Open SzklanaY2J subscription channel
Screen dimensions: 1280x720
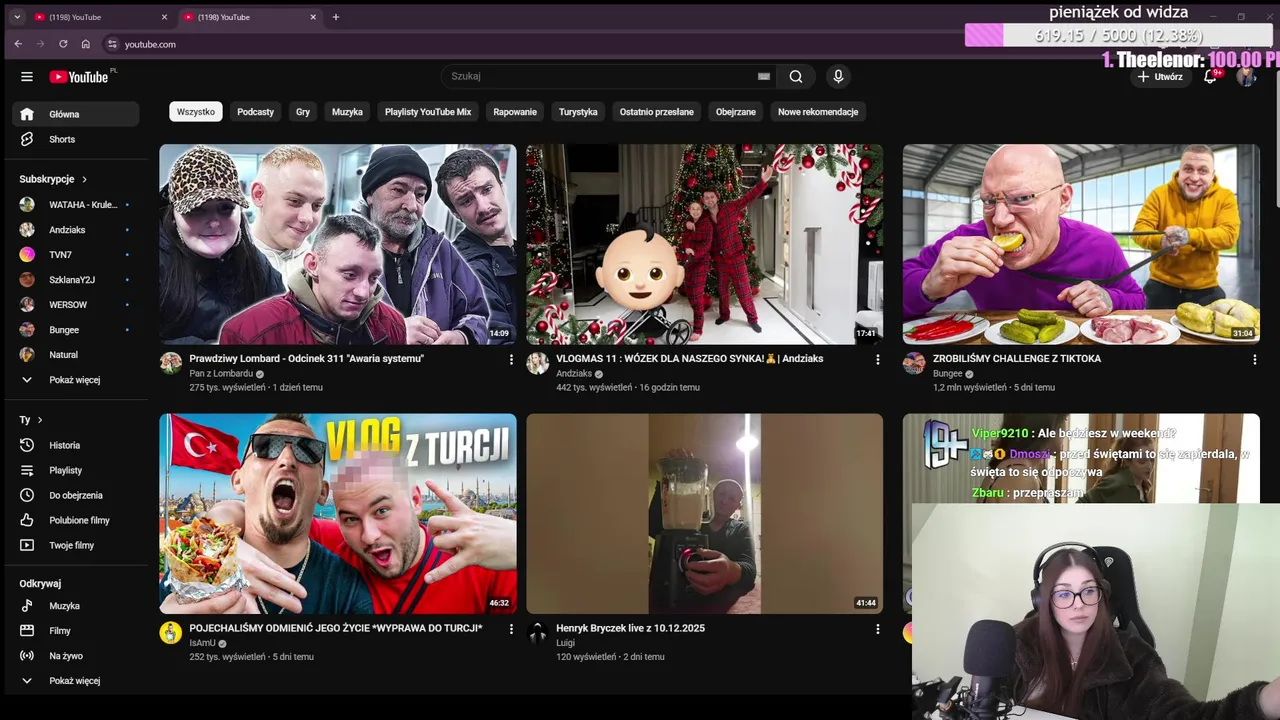[76, 280]
